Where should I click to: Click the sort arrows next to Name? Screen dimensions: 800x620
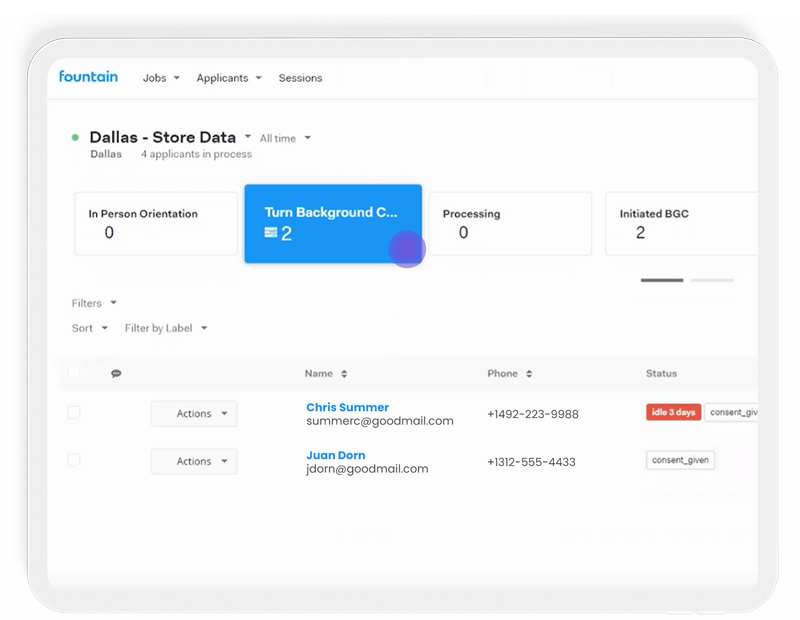click(344, 374)
